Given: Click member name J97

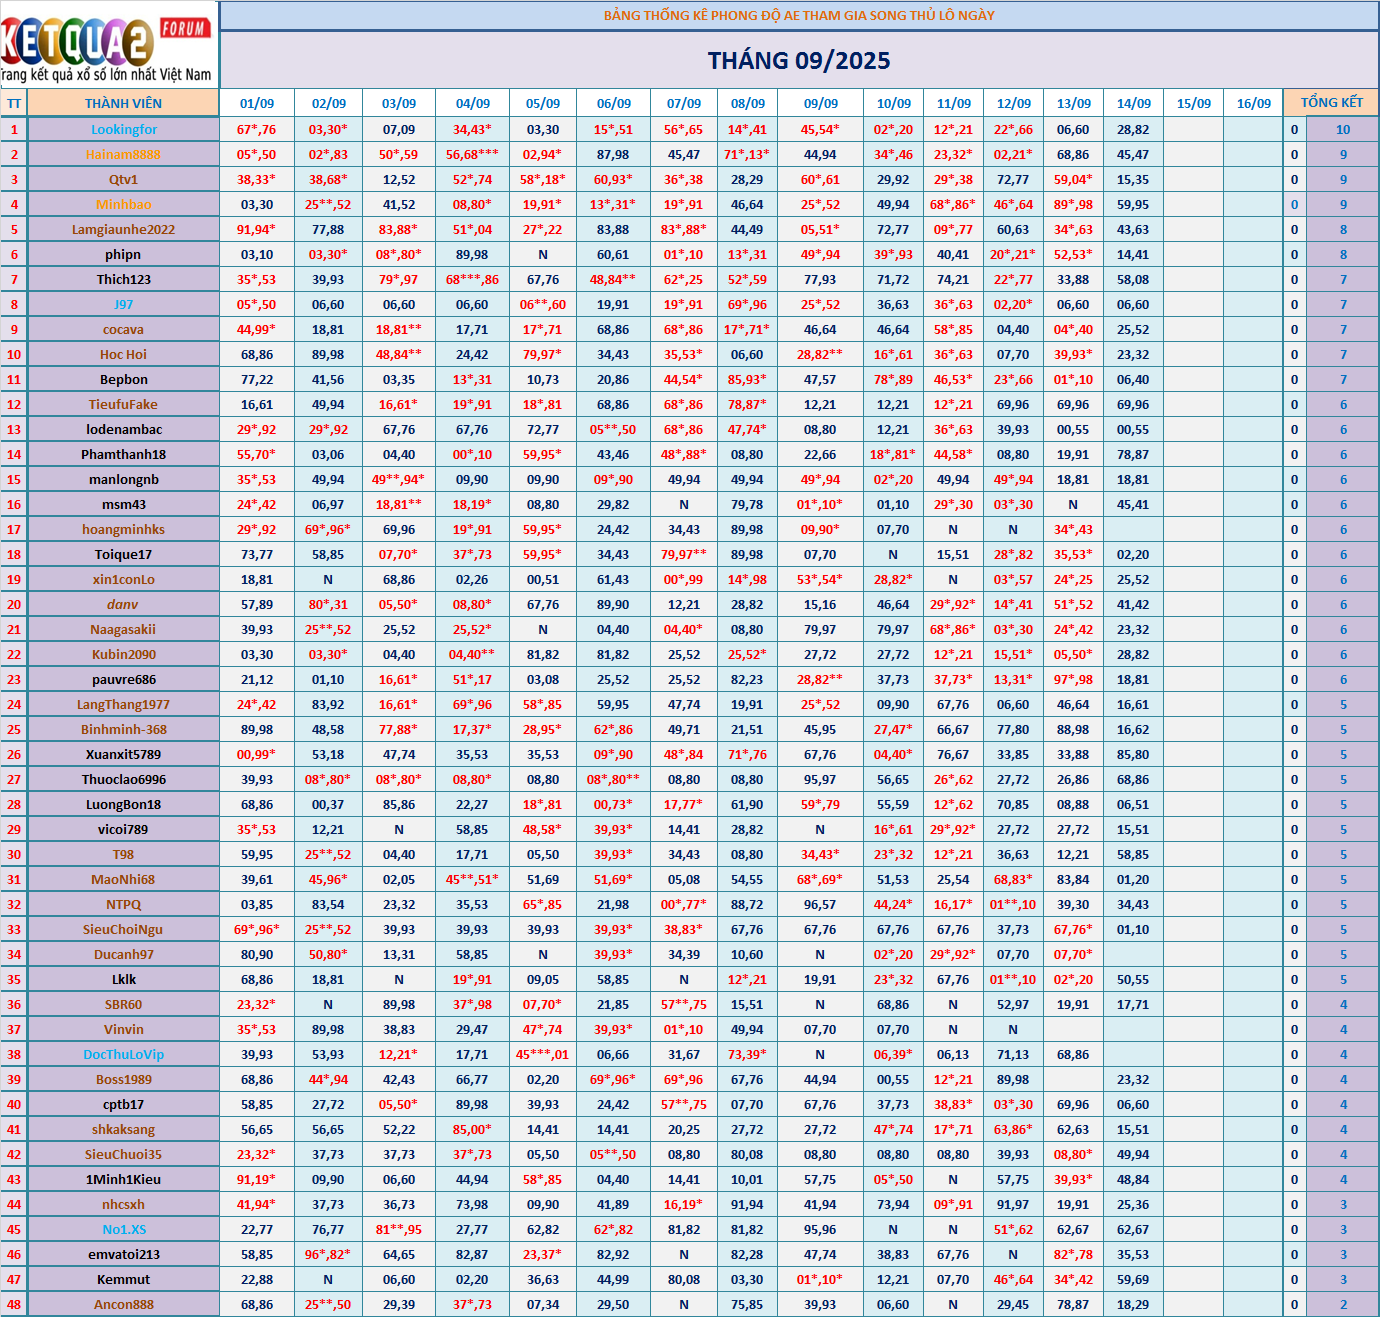Looking at the screenshot, I should (123, 304).
